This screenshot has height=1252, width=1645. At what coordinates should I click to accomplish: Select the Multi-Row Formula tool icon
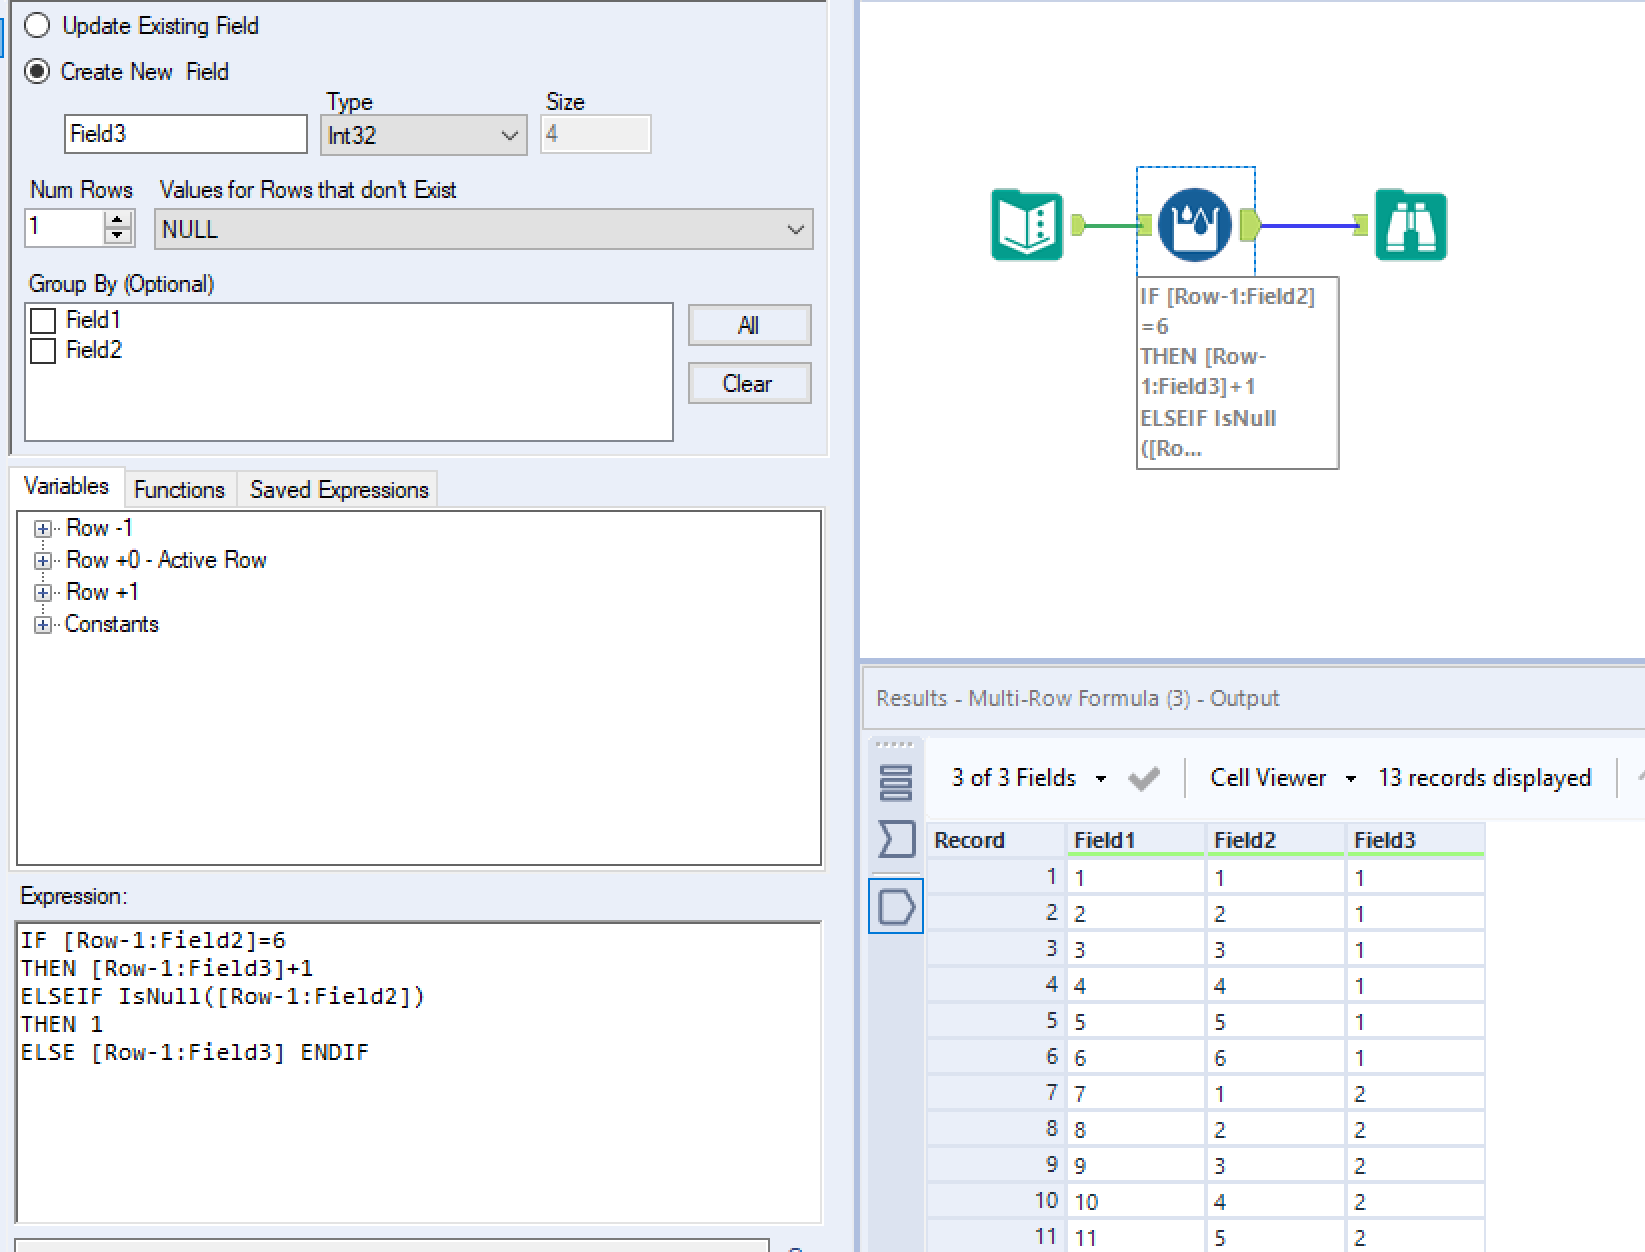pos(1195,222)
